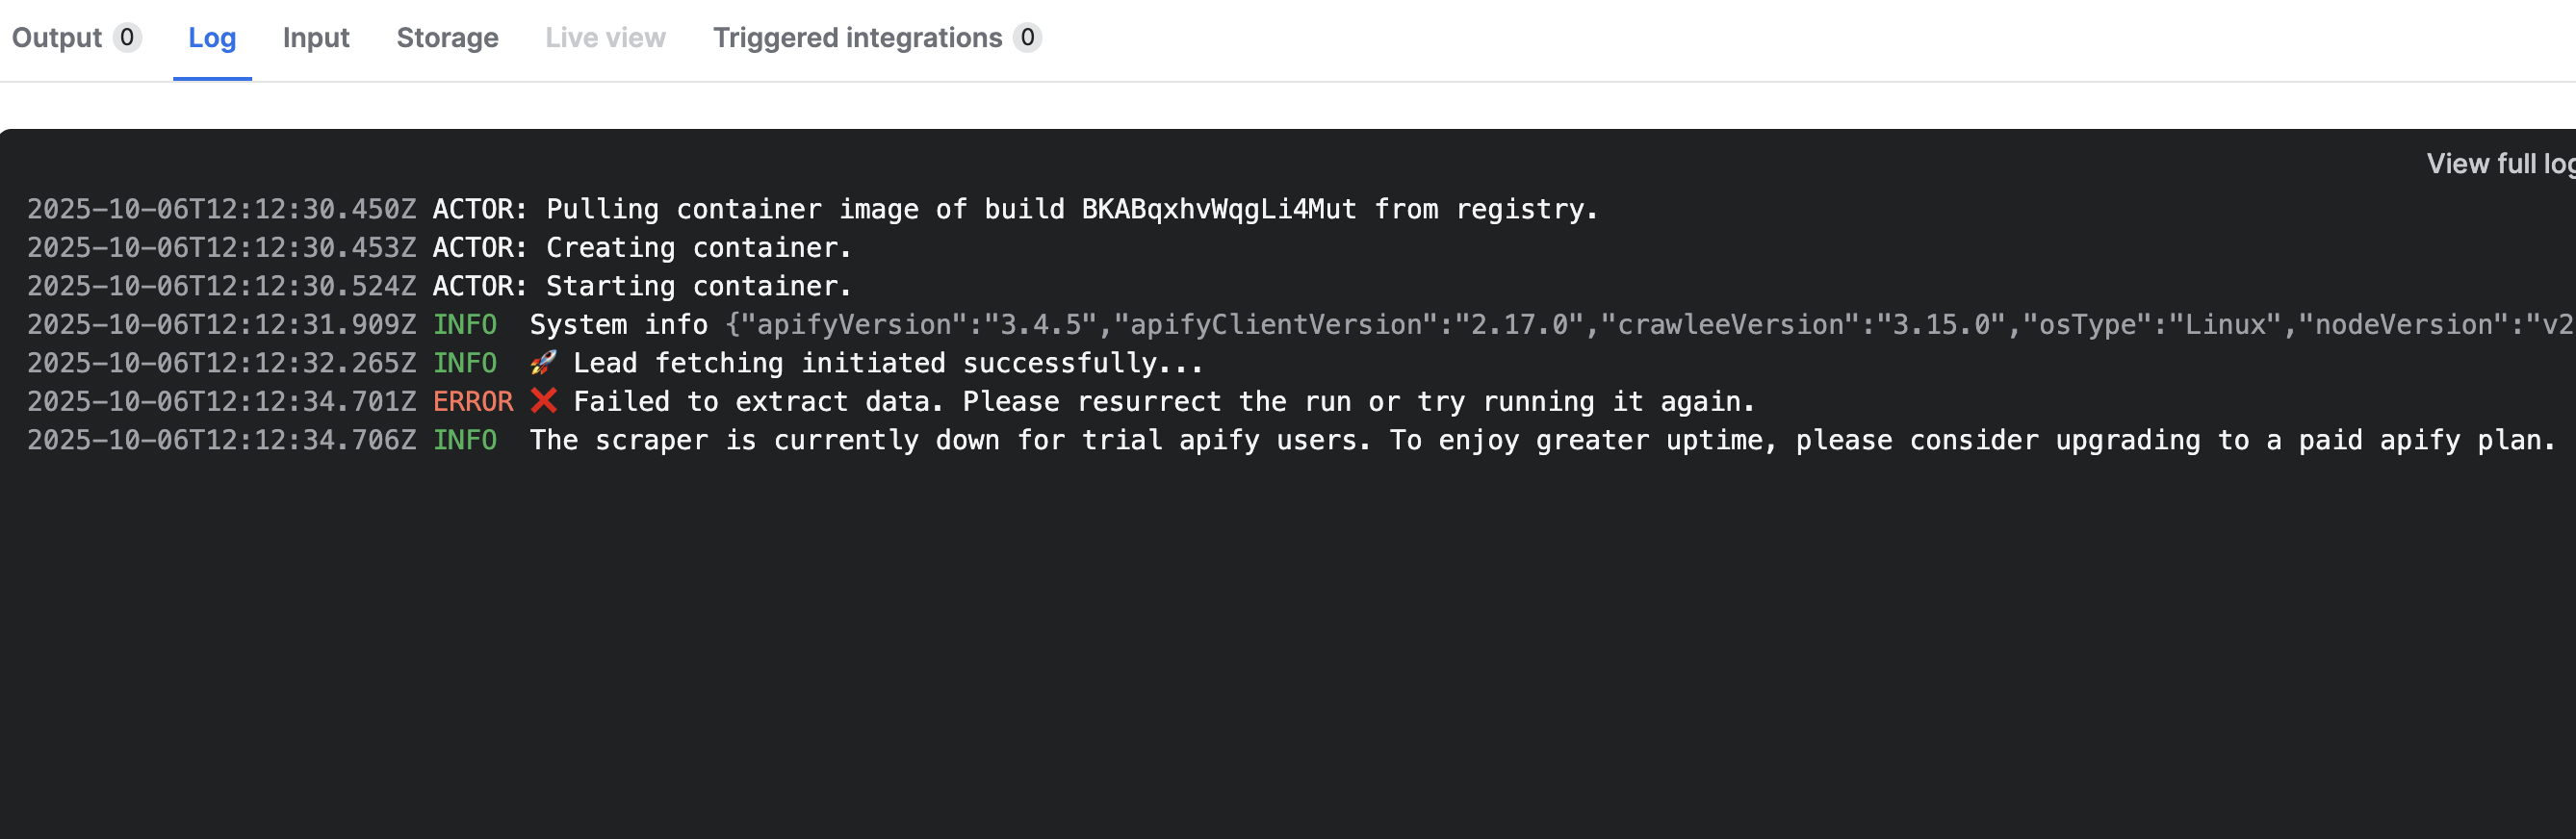Click the red X error icon

coord(543,401)
